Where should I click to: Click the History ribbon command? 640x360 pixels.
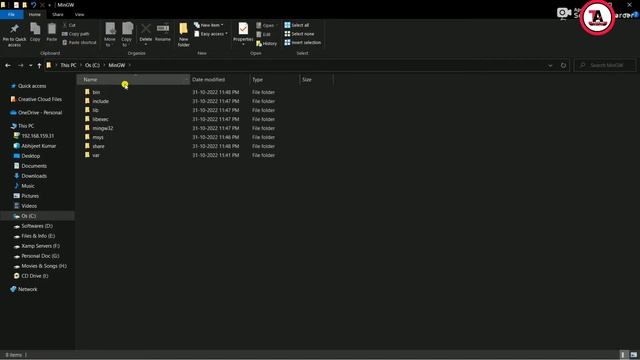click(267, 43)
